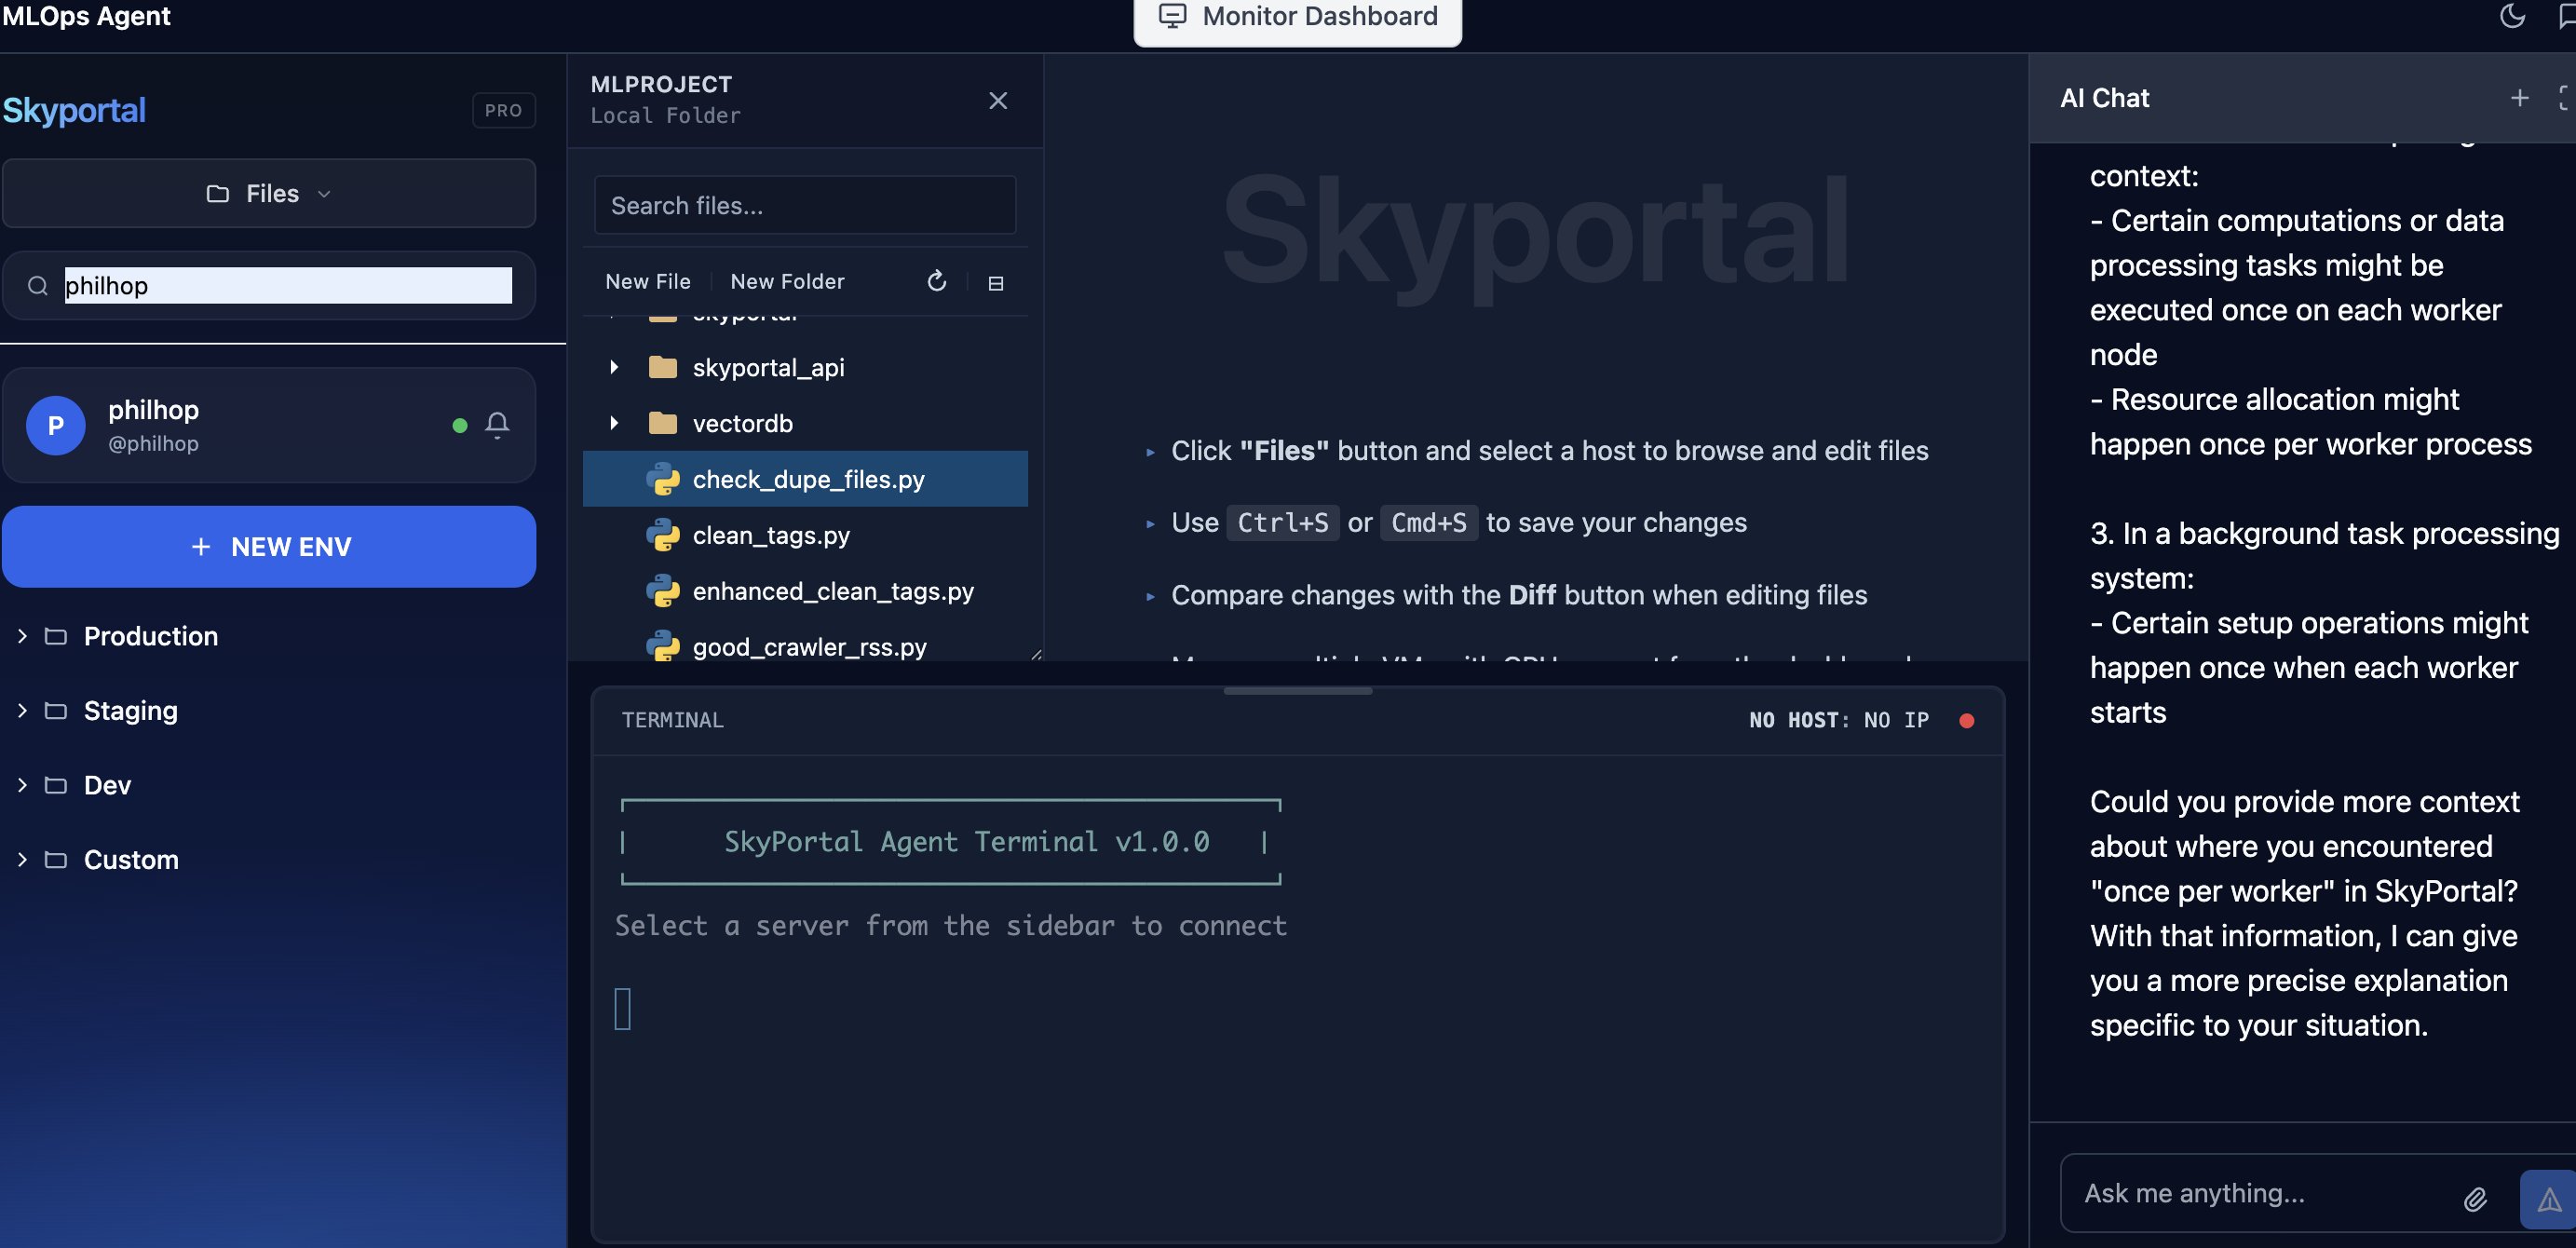Select the TERMINAL panel header

click(672, 719)
